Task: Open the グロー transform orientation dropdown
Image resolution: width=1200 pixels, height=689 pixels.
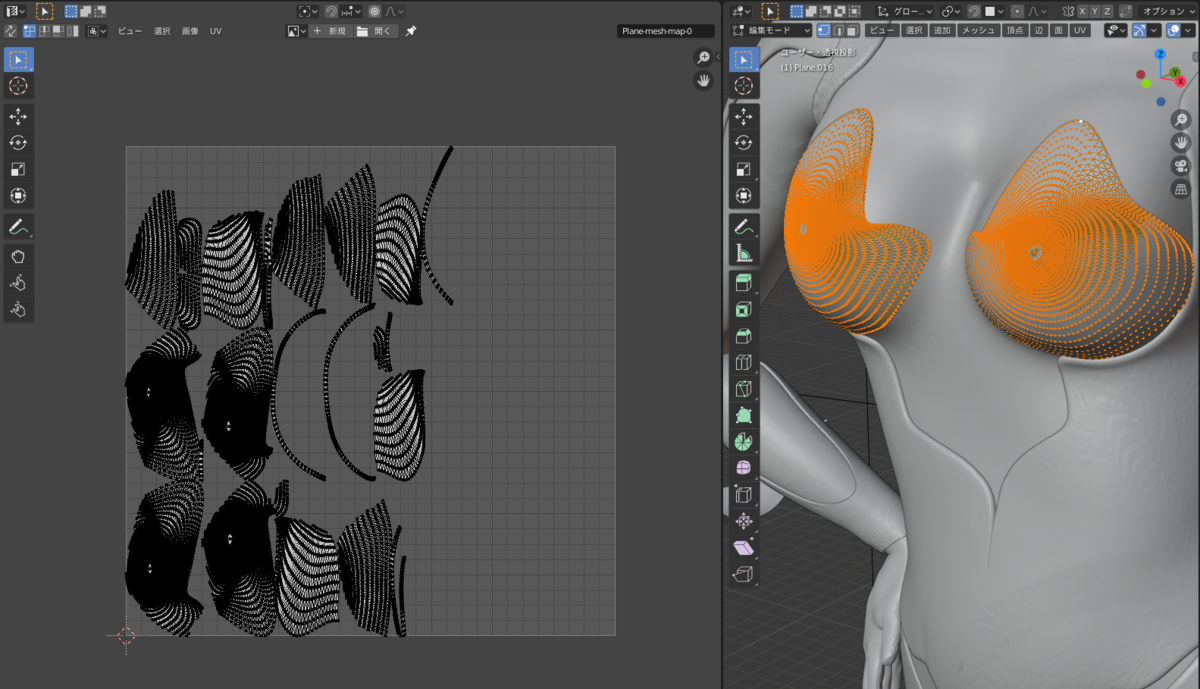Action: 905,11
